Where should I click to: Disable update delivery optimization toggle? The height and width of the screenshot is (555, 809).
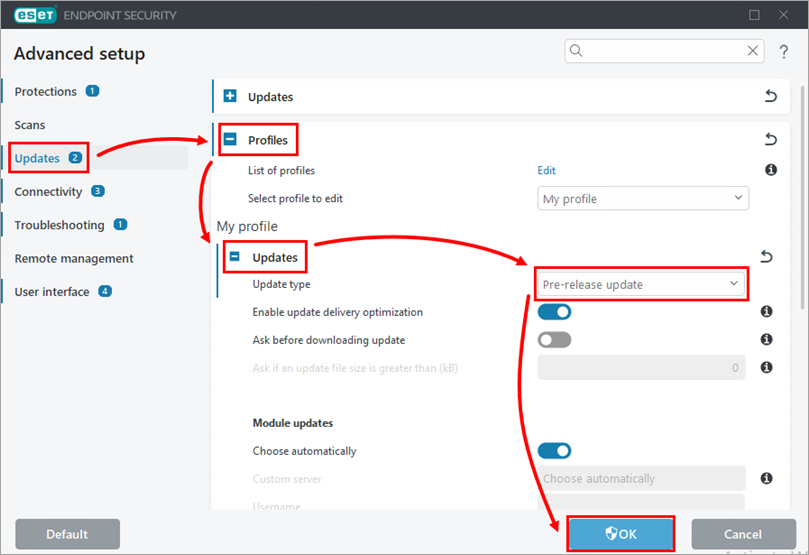[555, 312]
